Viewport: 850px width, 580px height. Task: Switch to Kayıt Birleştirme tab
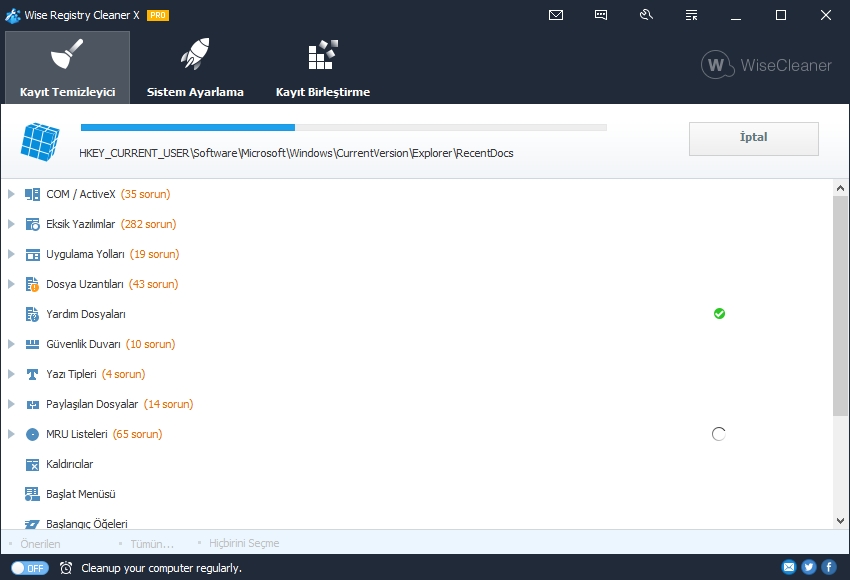click(323, 67)
